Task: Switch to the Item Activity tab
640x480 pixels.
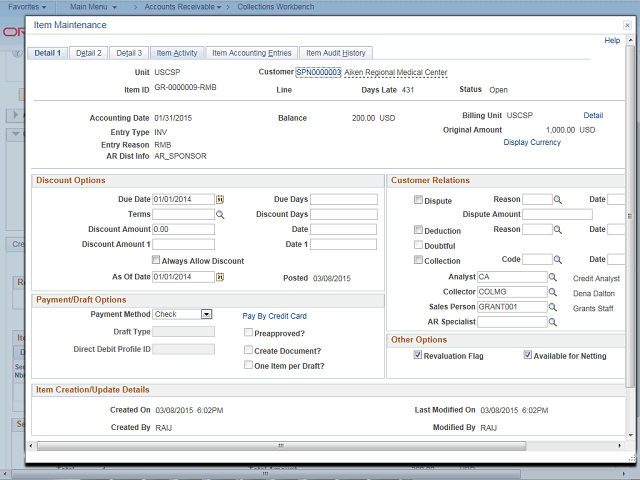Action: pyautogui.click(x=177, y=53)
